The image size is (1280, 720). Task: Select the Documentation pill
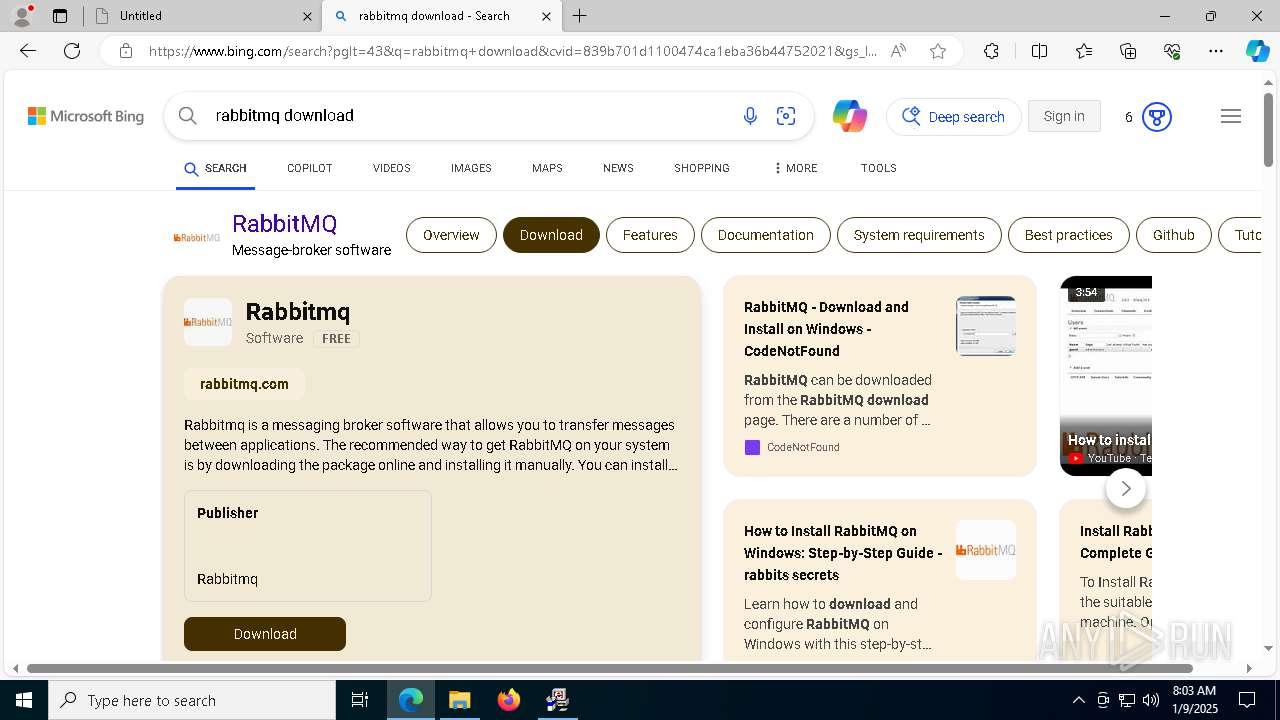(x=766, y=235)
